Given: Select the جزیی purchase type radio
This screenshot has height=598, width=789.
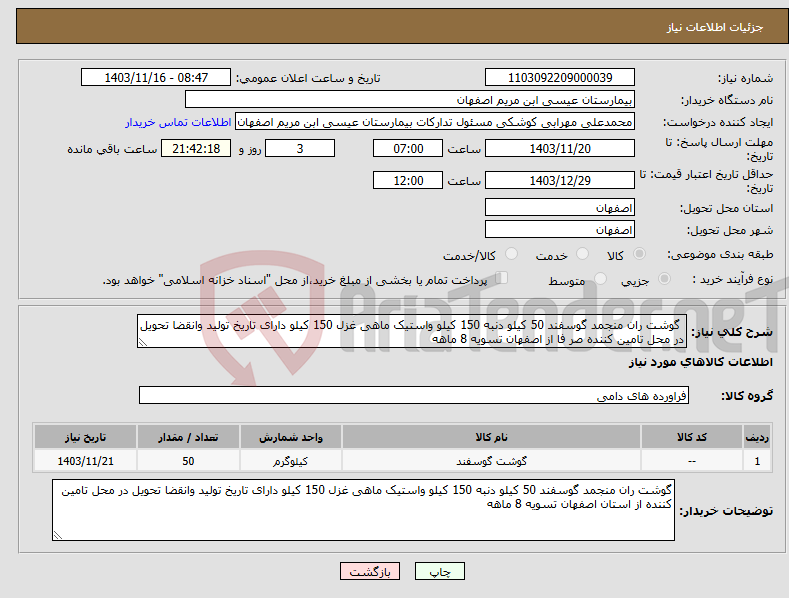Looking at the screenshot, I should 664,278.
